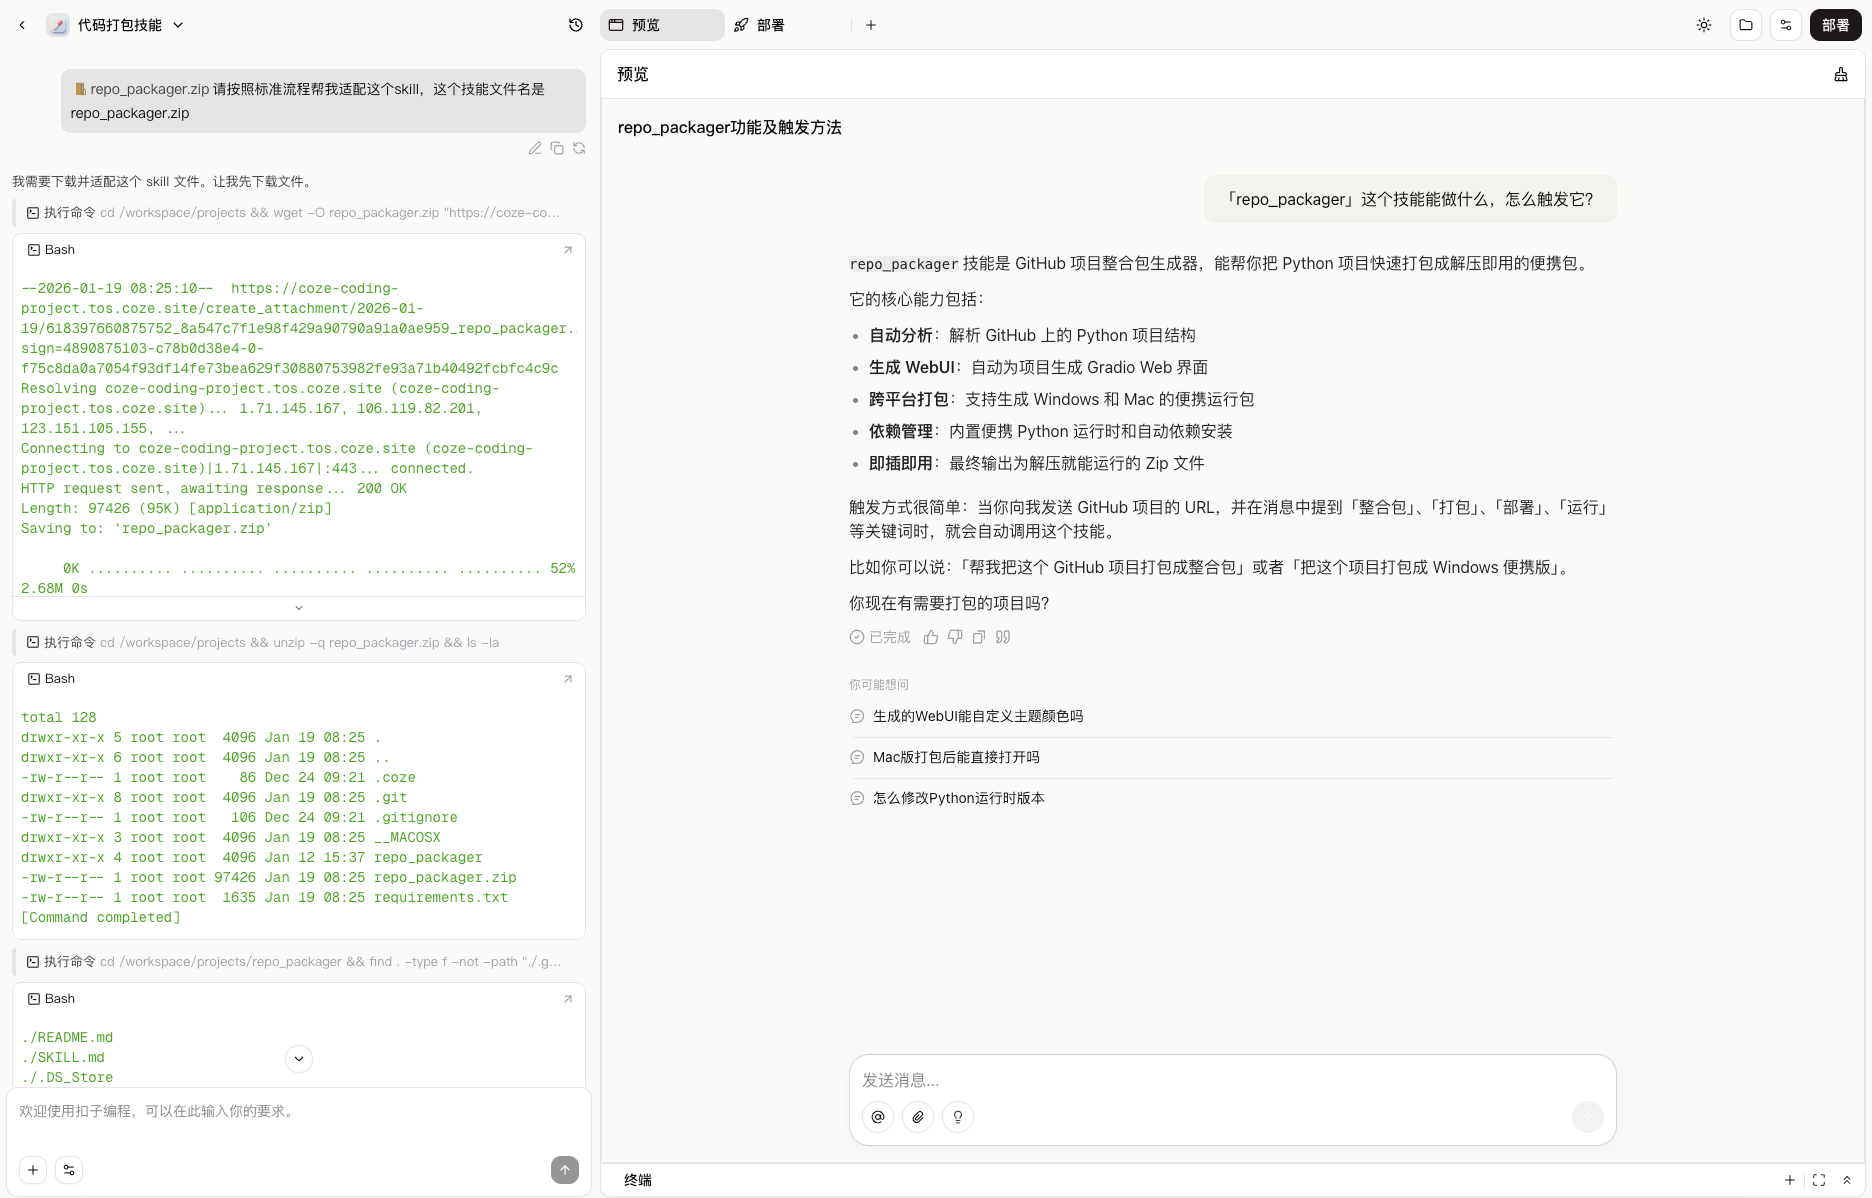Toggle fullscreen on the terminal panel
1872x1198 pixels.
pos(1817,1180)
